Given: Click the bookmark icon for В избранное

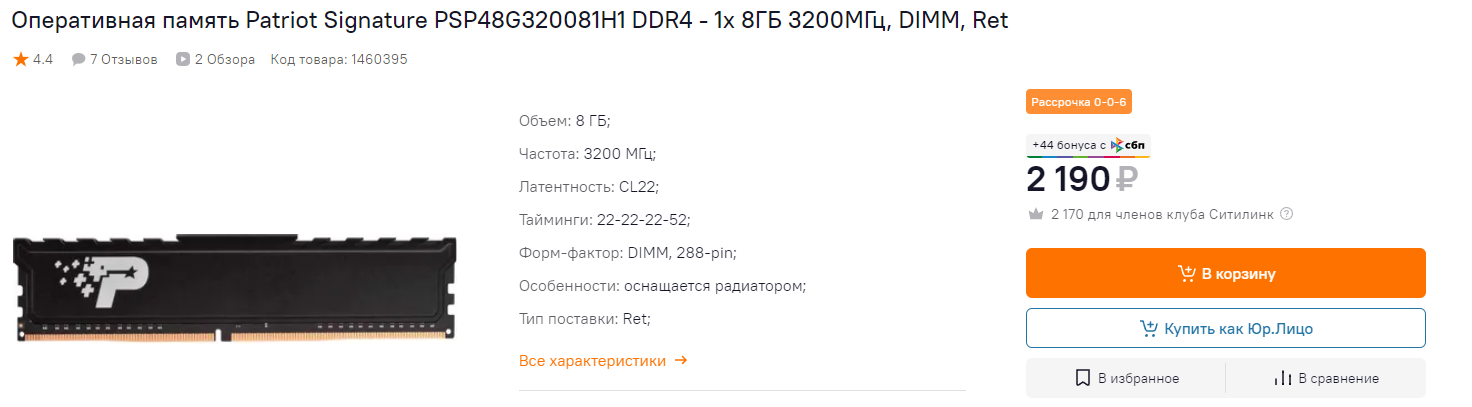Looking at the screenshot, I should point(1082,378).
